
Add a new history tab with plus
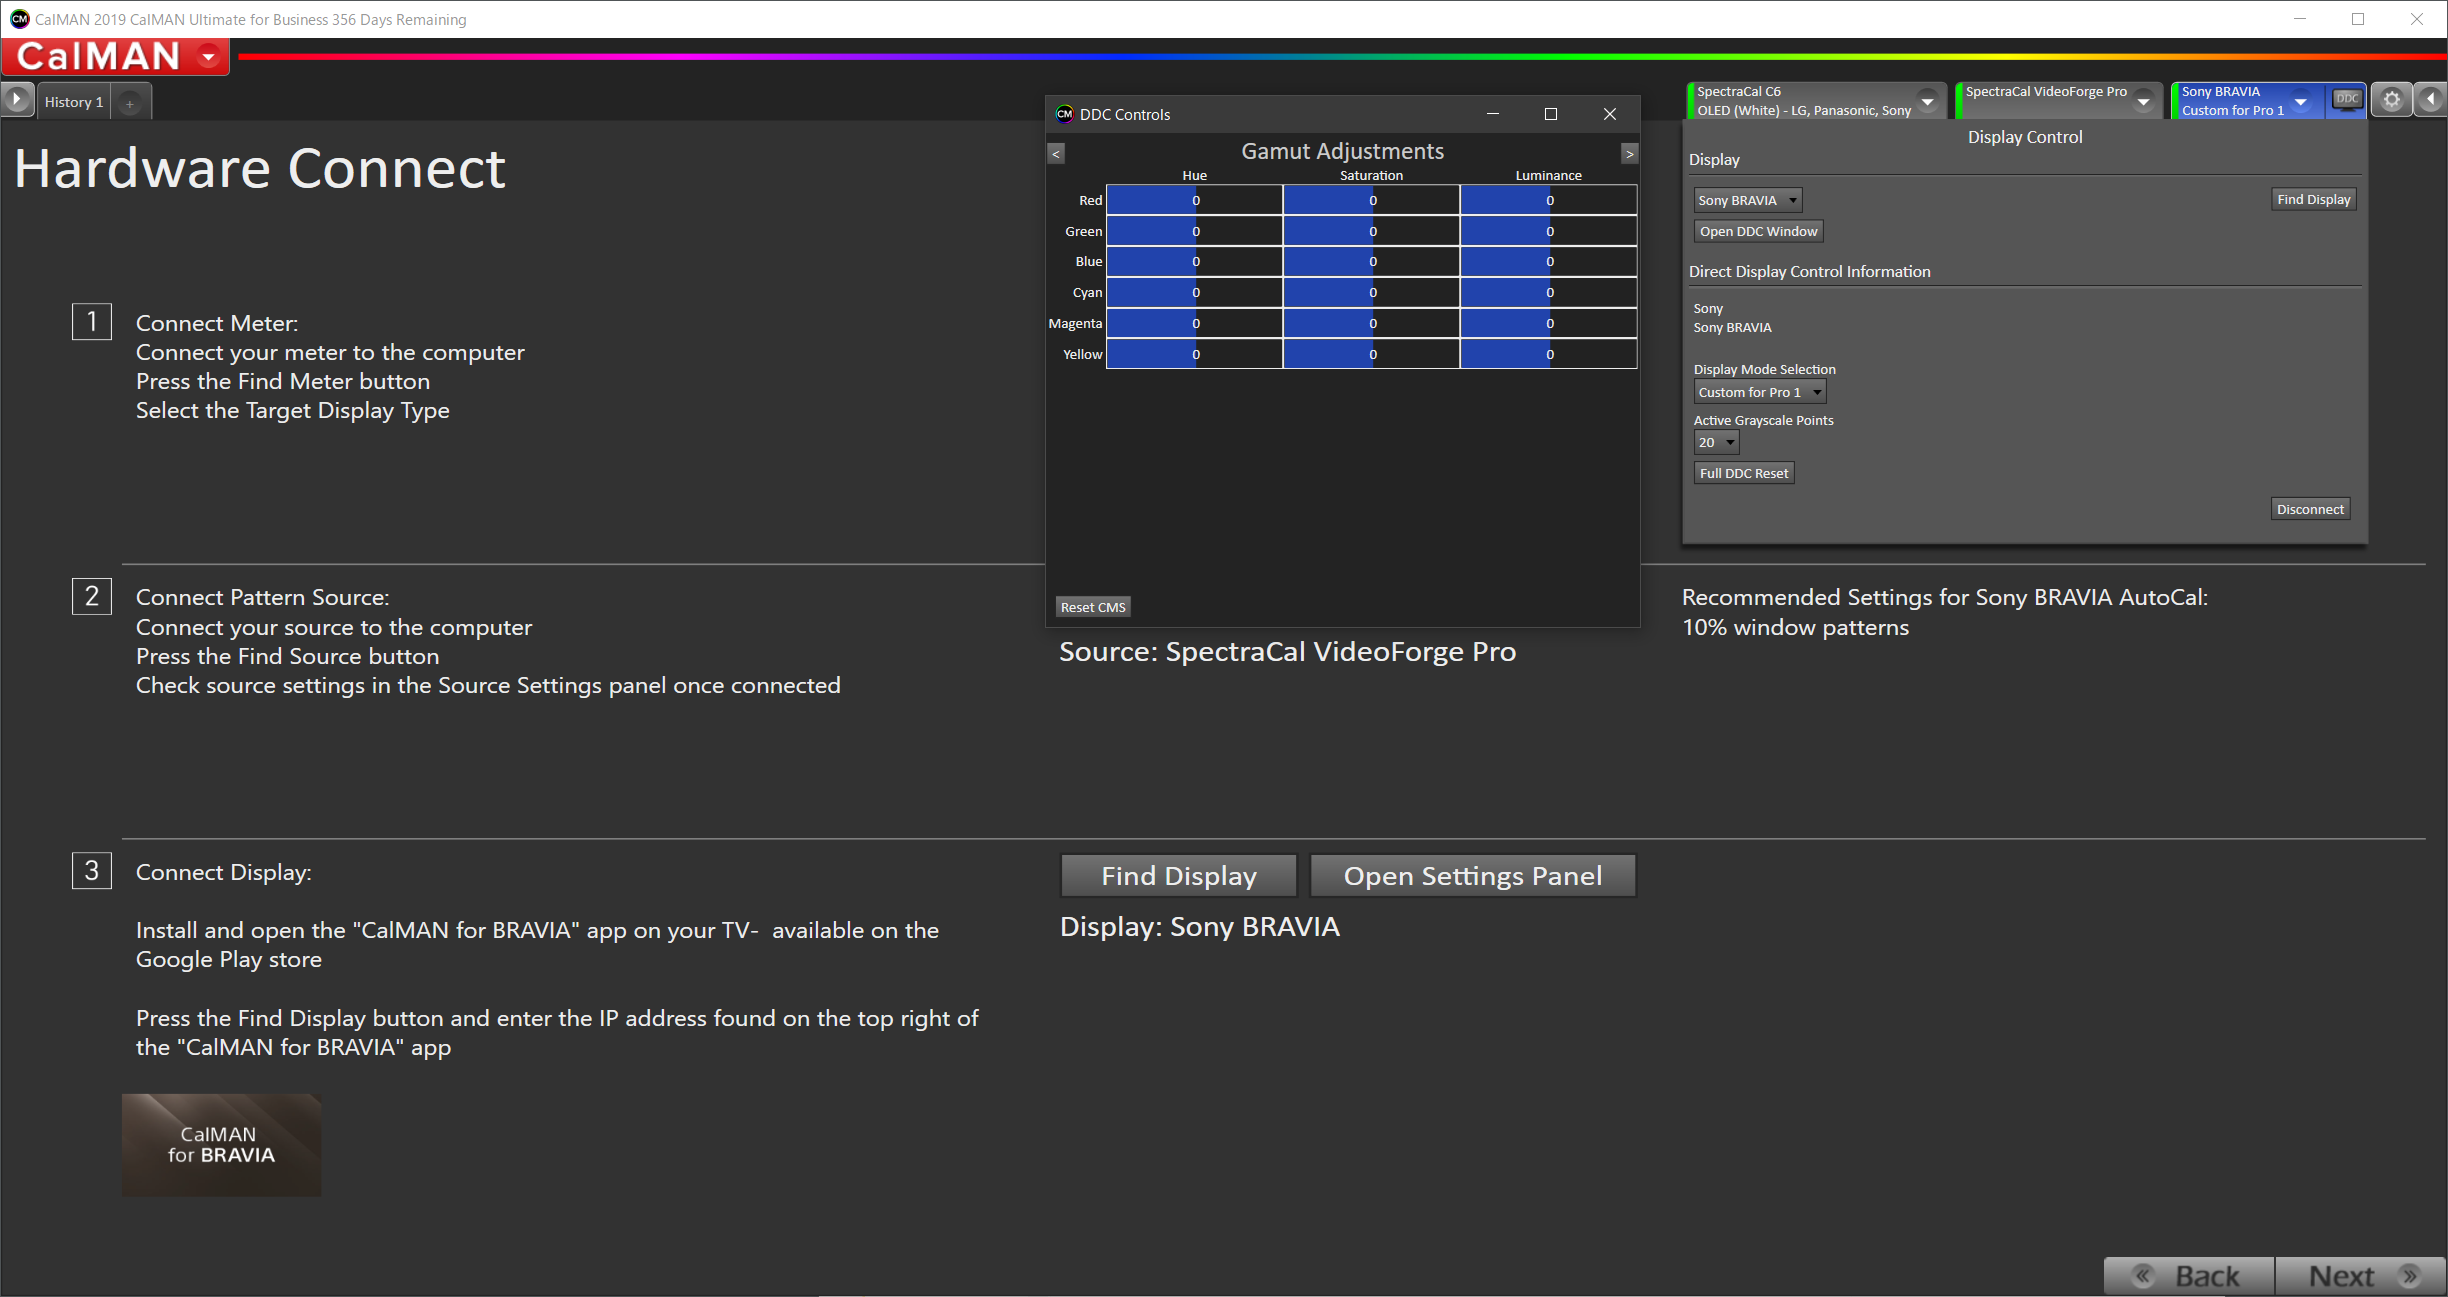(x=130, y=102)
